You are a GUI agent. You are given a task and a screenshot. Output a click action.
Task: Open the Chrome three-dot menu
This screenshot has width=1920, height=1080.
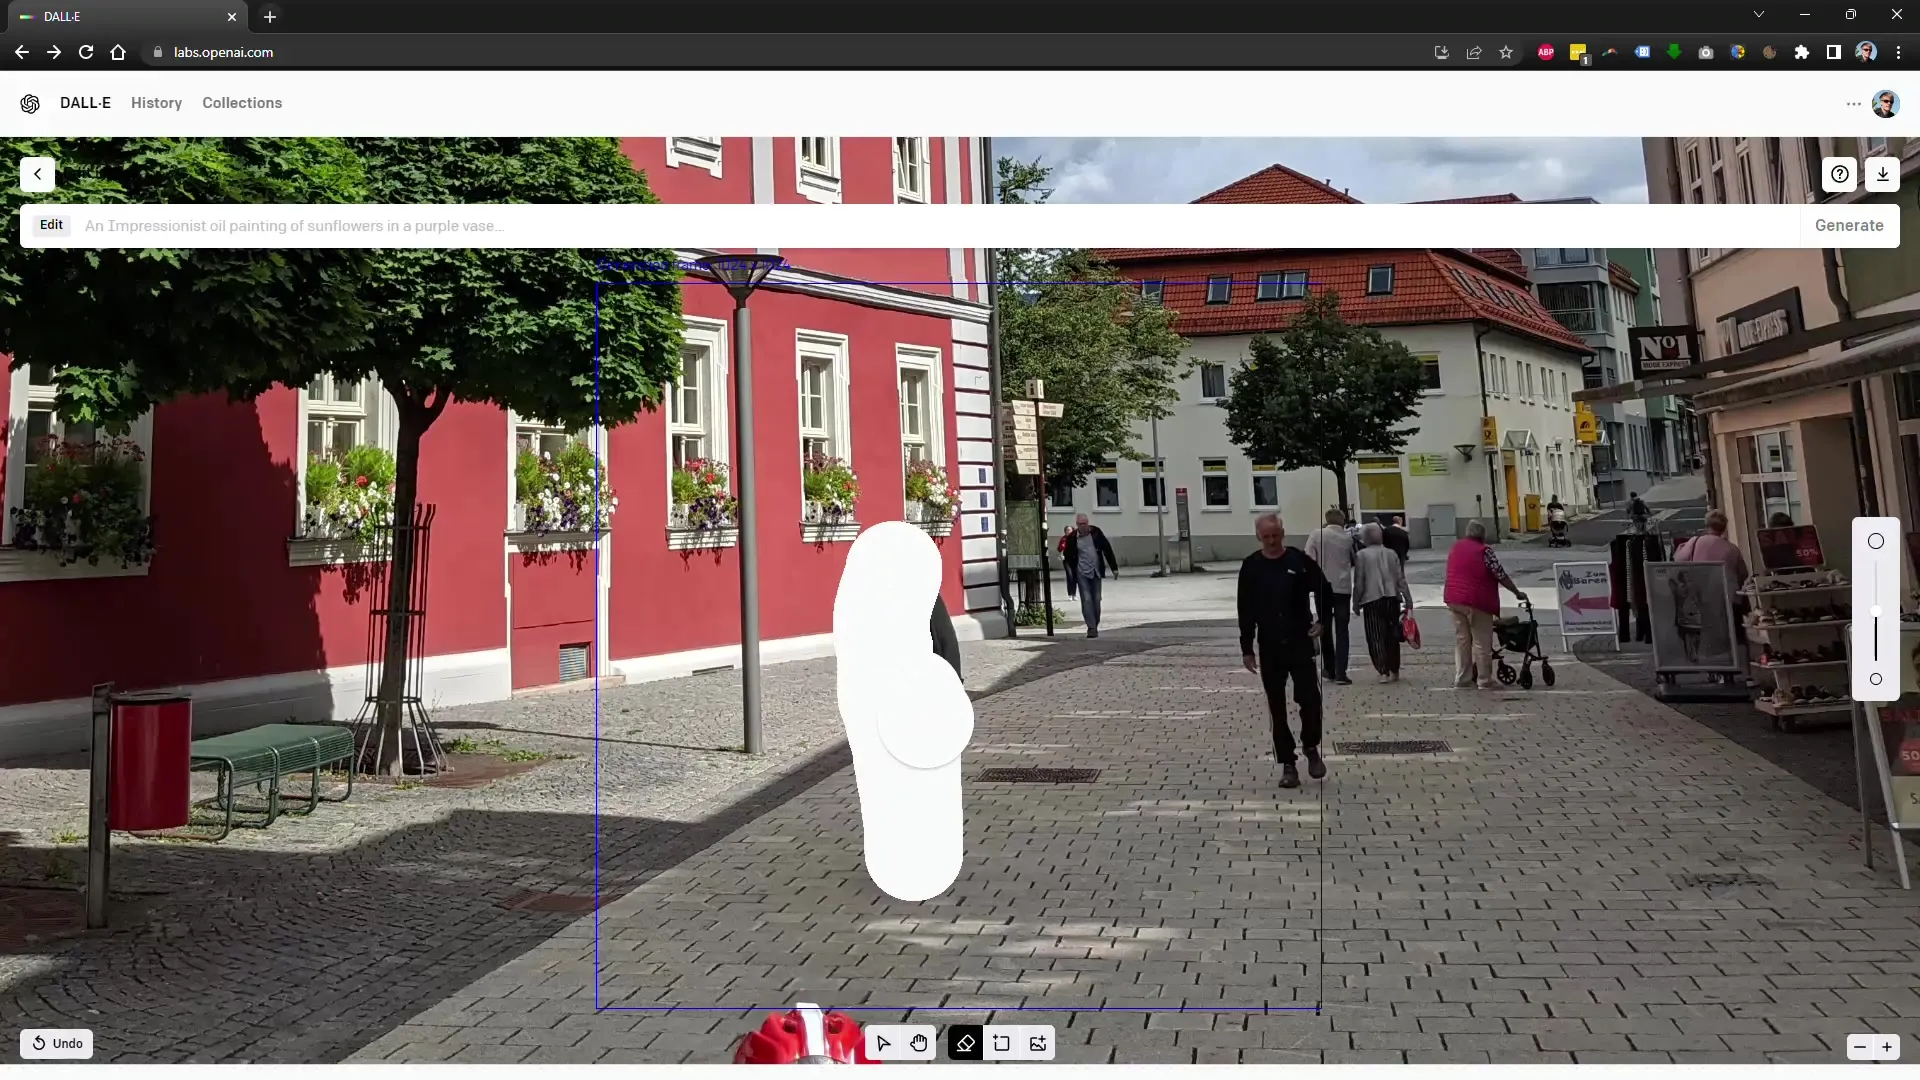tap(1898, 52)
